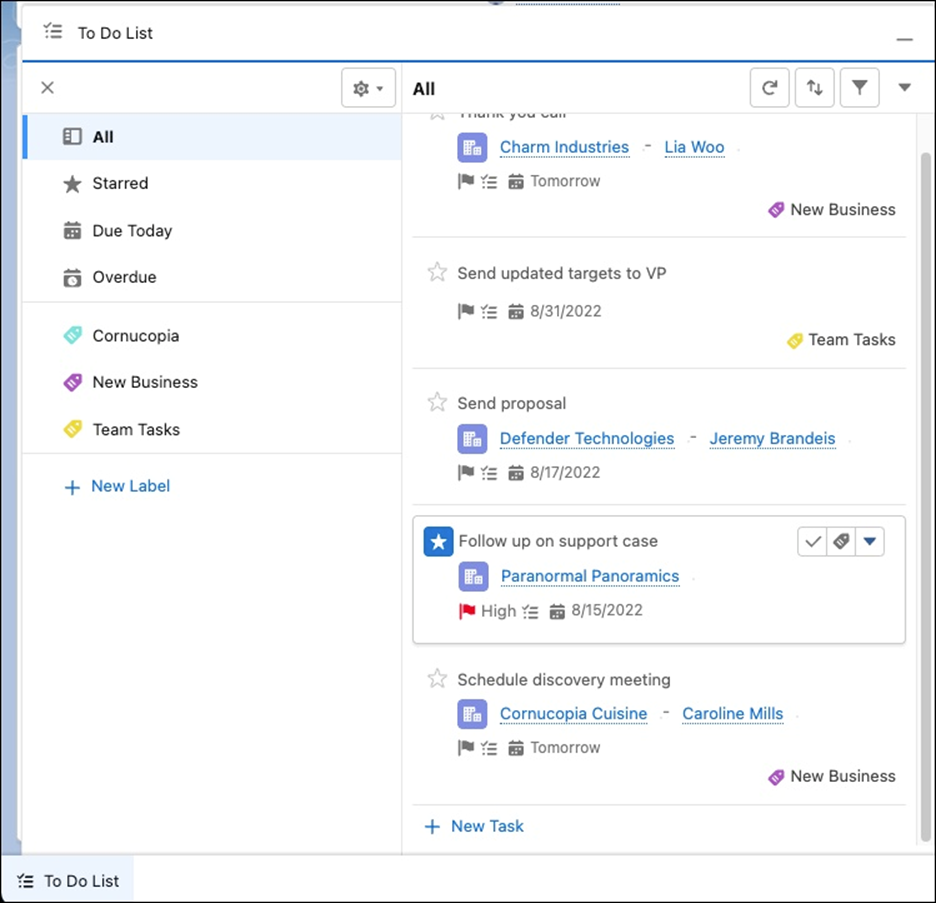Image resolution: width=936 pixels, height=903 pixels.
Task: Select the Due Today view
Action: pyautogui.click(x=131, y=230)
